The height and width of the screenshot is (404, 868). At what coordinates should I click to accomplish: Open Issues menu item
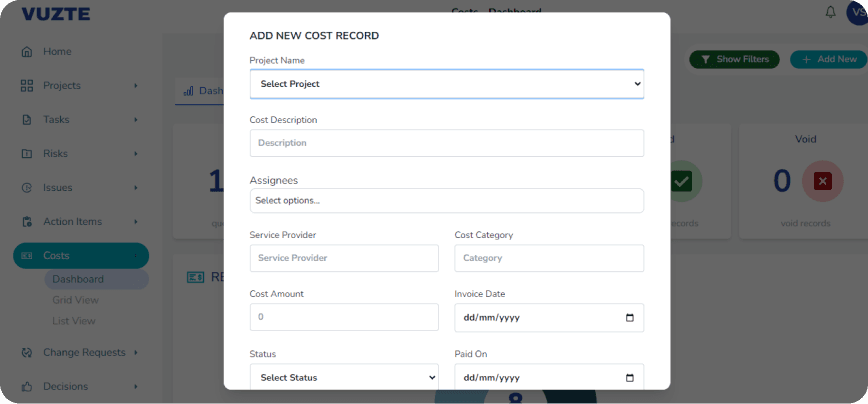58,188
